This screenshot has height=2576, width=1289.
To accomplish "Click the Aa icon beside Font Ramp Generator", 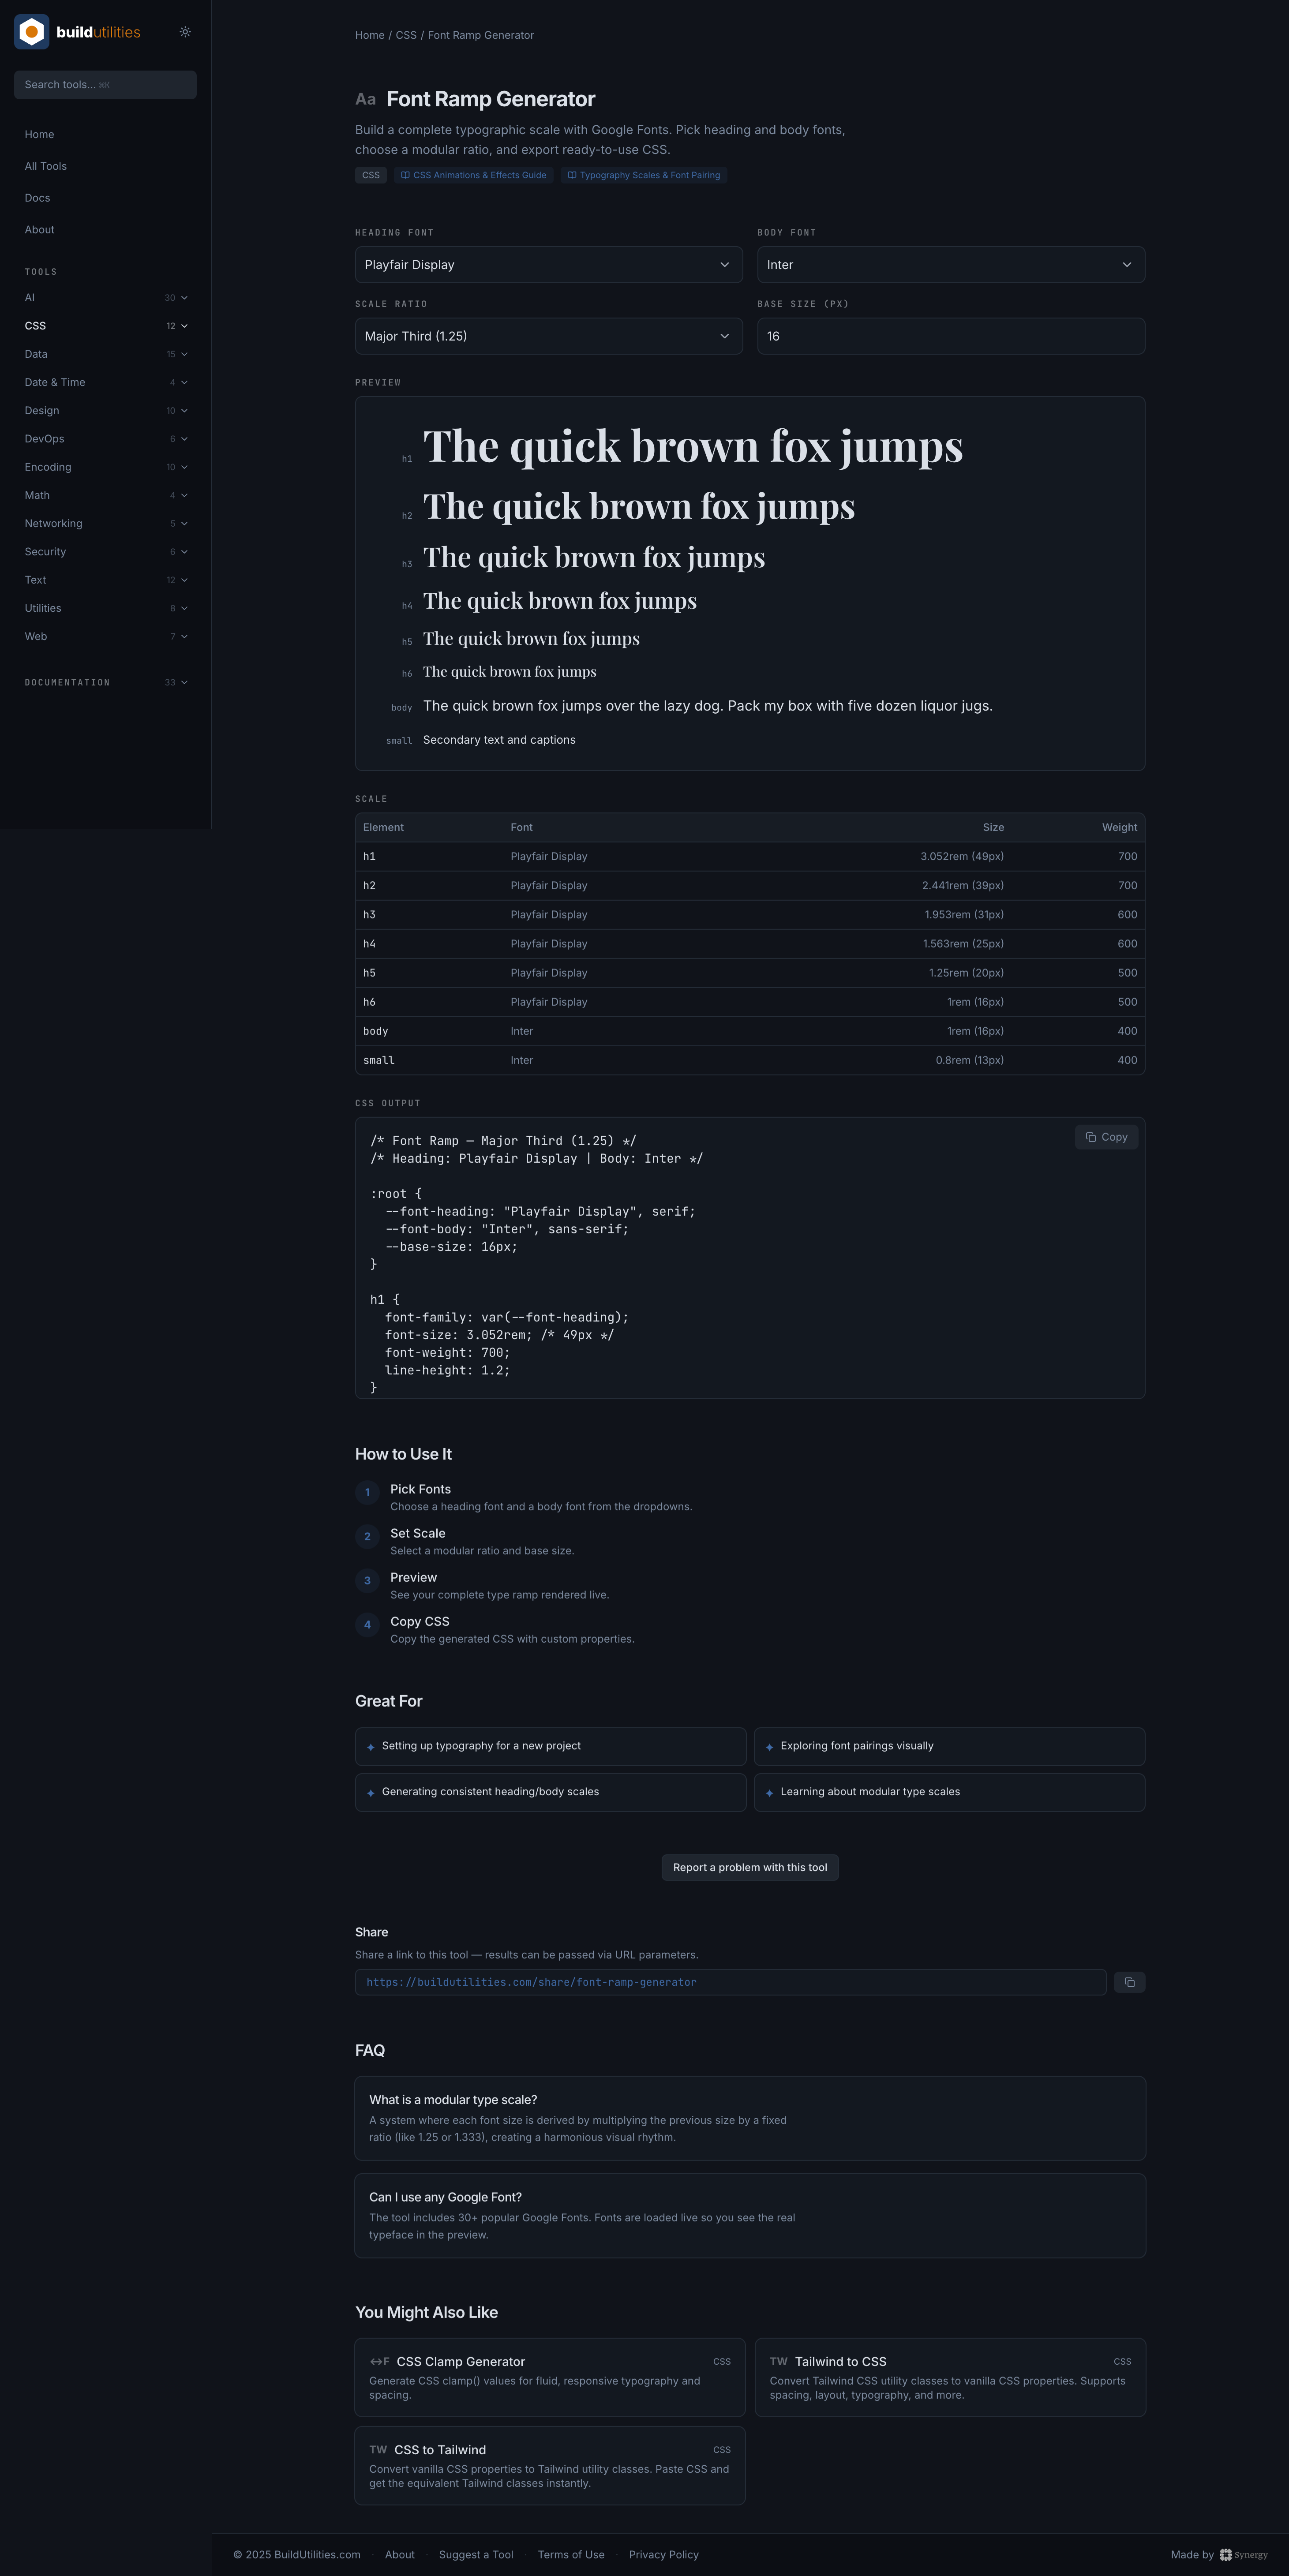I will [x=365, y=99].
